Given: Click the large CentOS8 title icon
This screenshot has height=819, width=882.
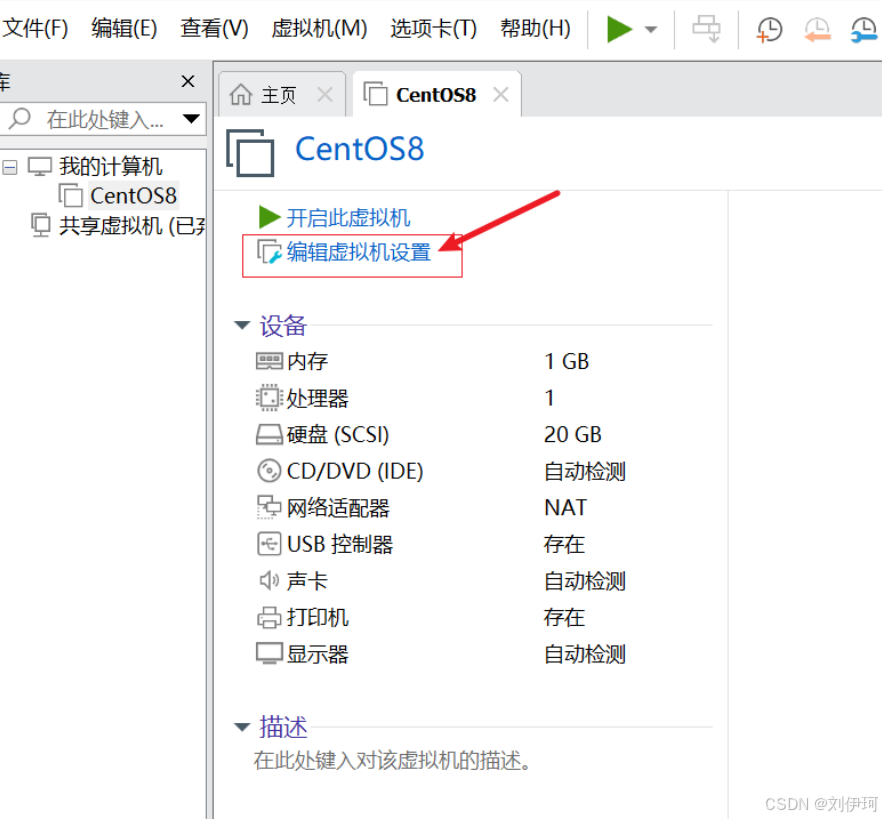Looking at the screenshot, I should click(x=250, y=152).
